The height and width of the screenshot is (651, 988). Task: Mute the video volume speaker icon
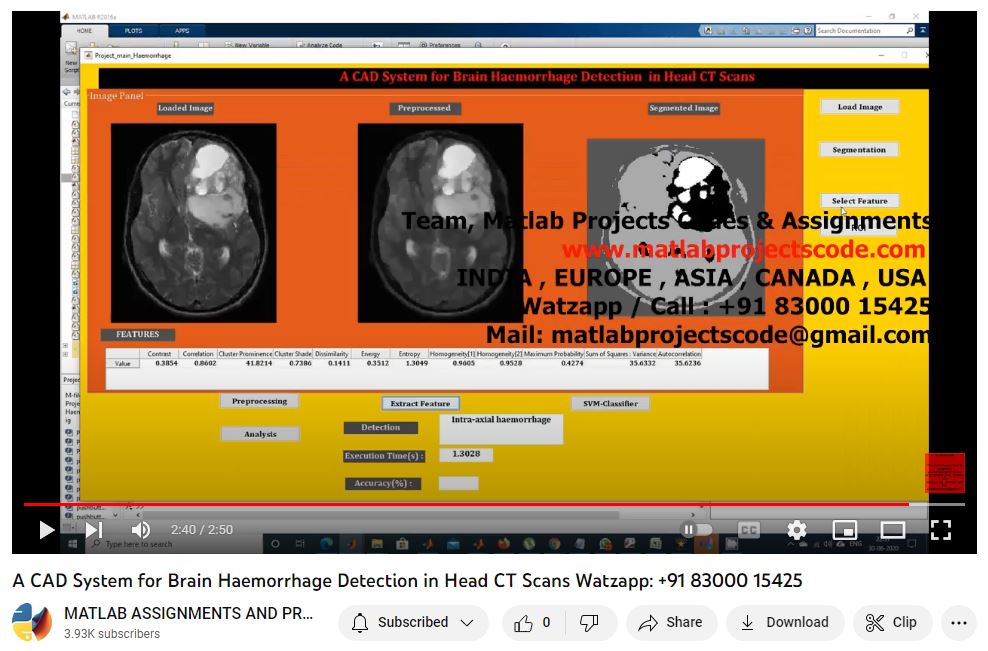coord(140,530)
